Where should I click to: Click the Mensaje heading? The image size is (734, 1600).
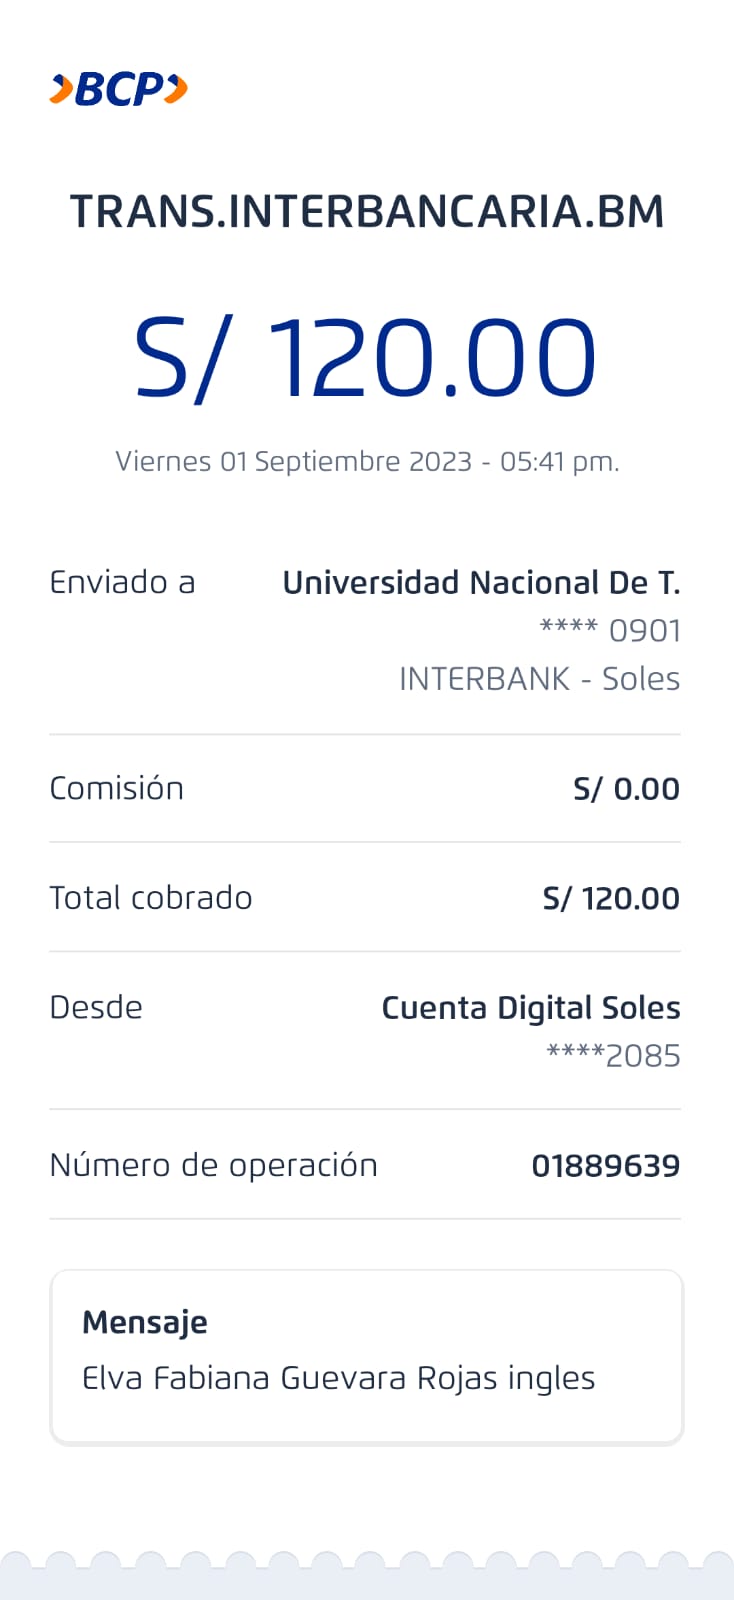click(145, 1322)
